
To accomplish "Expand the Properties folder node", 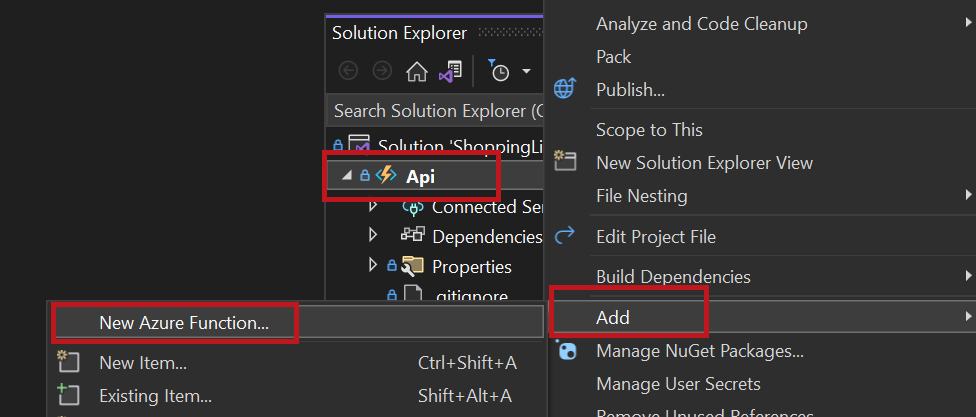I will tap(373, 266).
